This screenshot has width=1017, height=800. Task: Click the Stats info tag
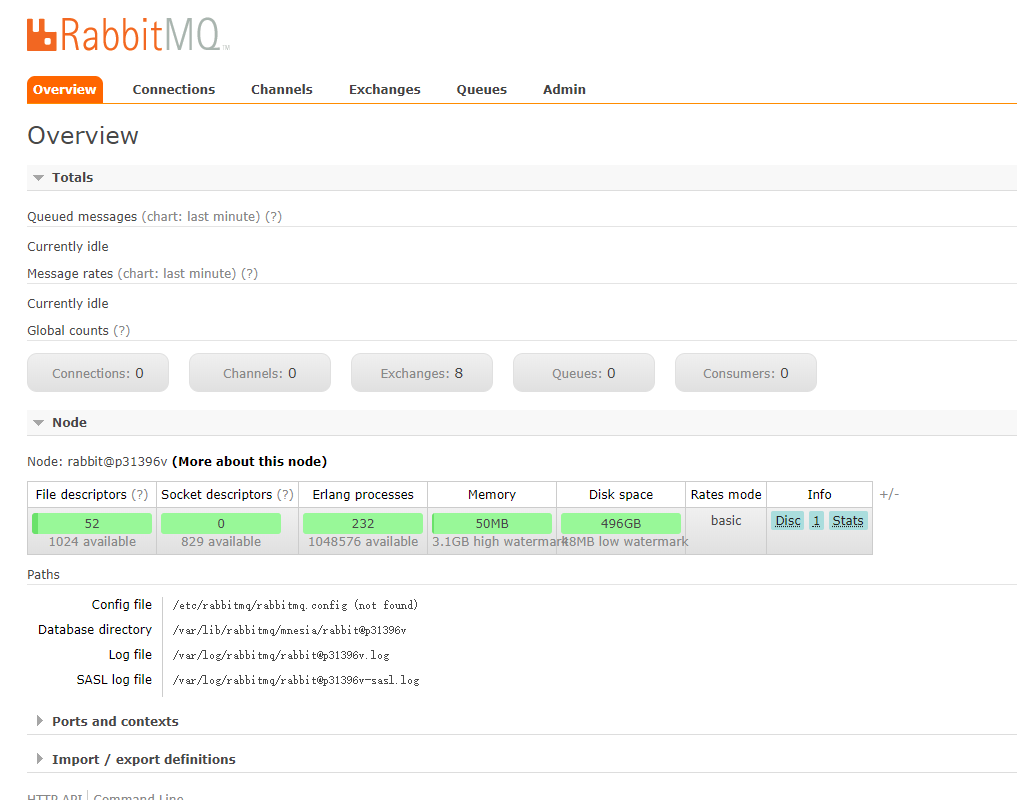tap(848, 520)
